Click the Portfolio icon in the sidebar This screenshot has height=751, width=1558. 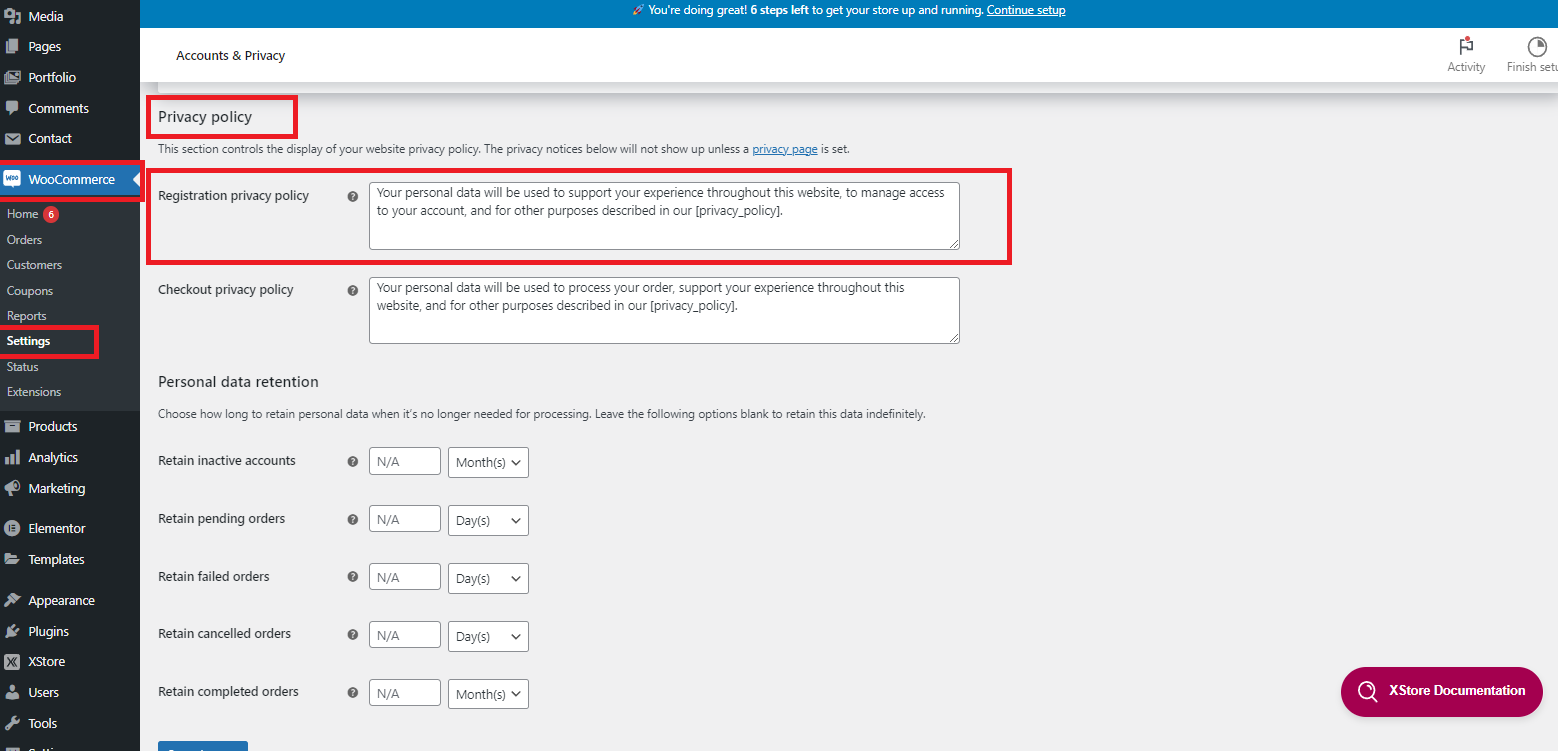pyautogui.click(x=12, y=77)
